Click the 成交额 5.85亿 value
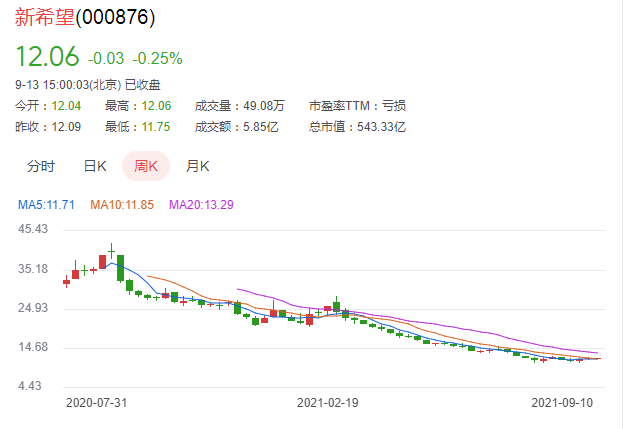This screenshot has height=429, width=624. coord(261,127)
